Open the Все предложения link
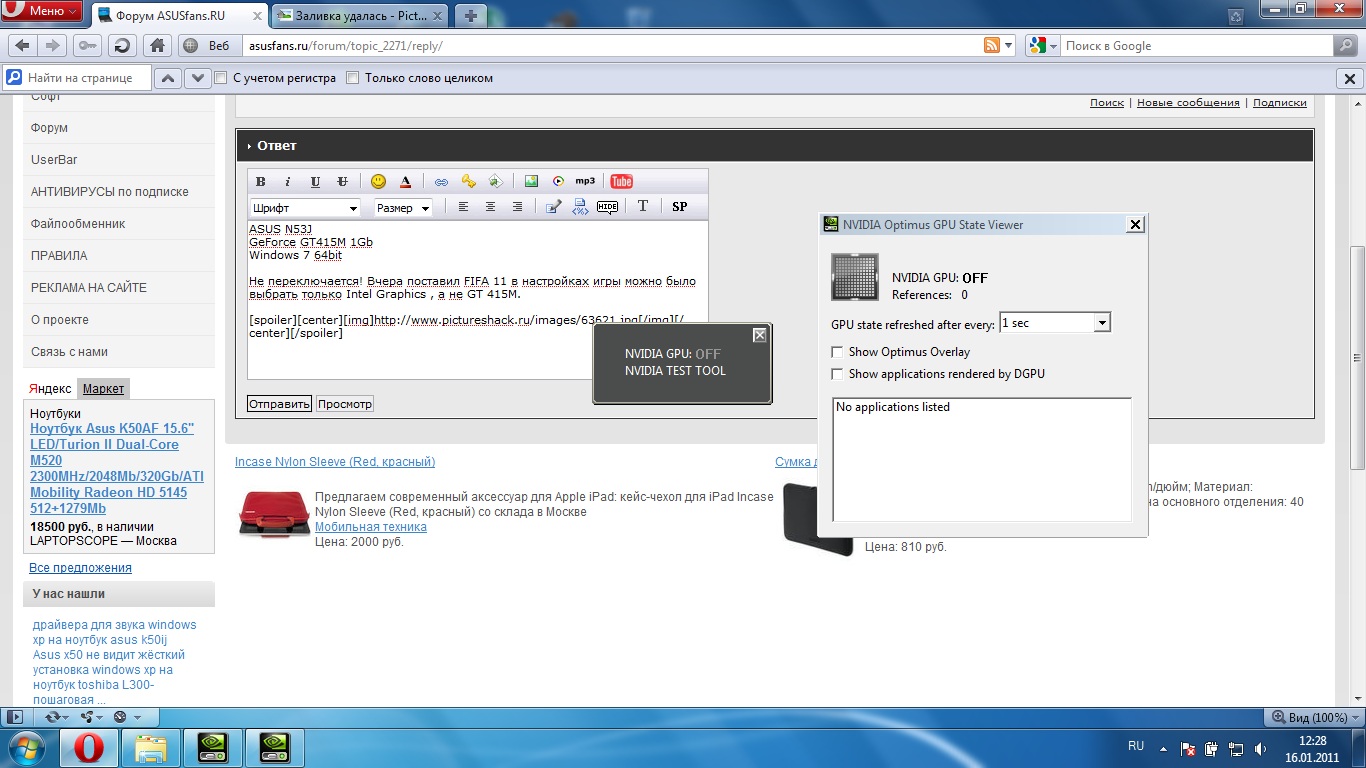The height and width of the screenshot is (768, 1366). (80, 568)
